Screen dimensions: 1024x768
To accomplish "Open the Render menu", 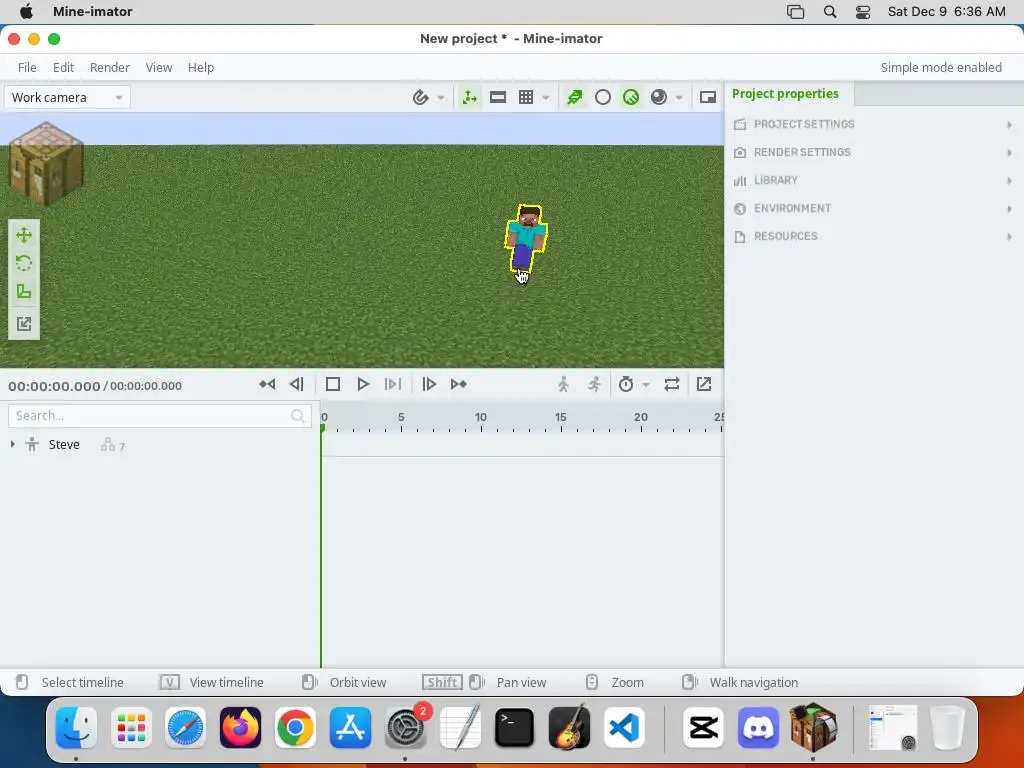I will point(110,67).
